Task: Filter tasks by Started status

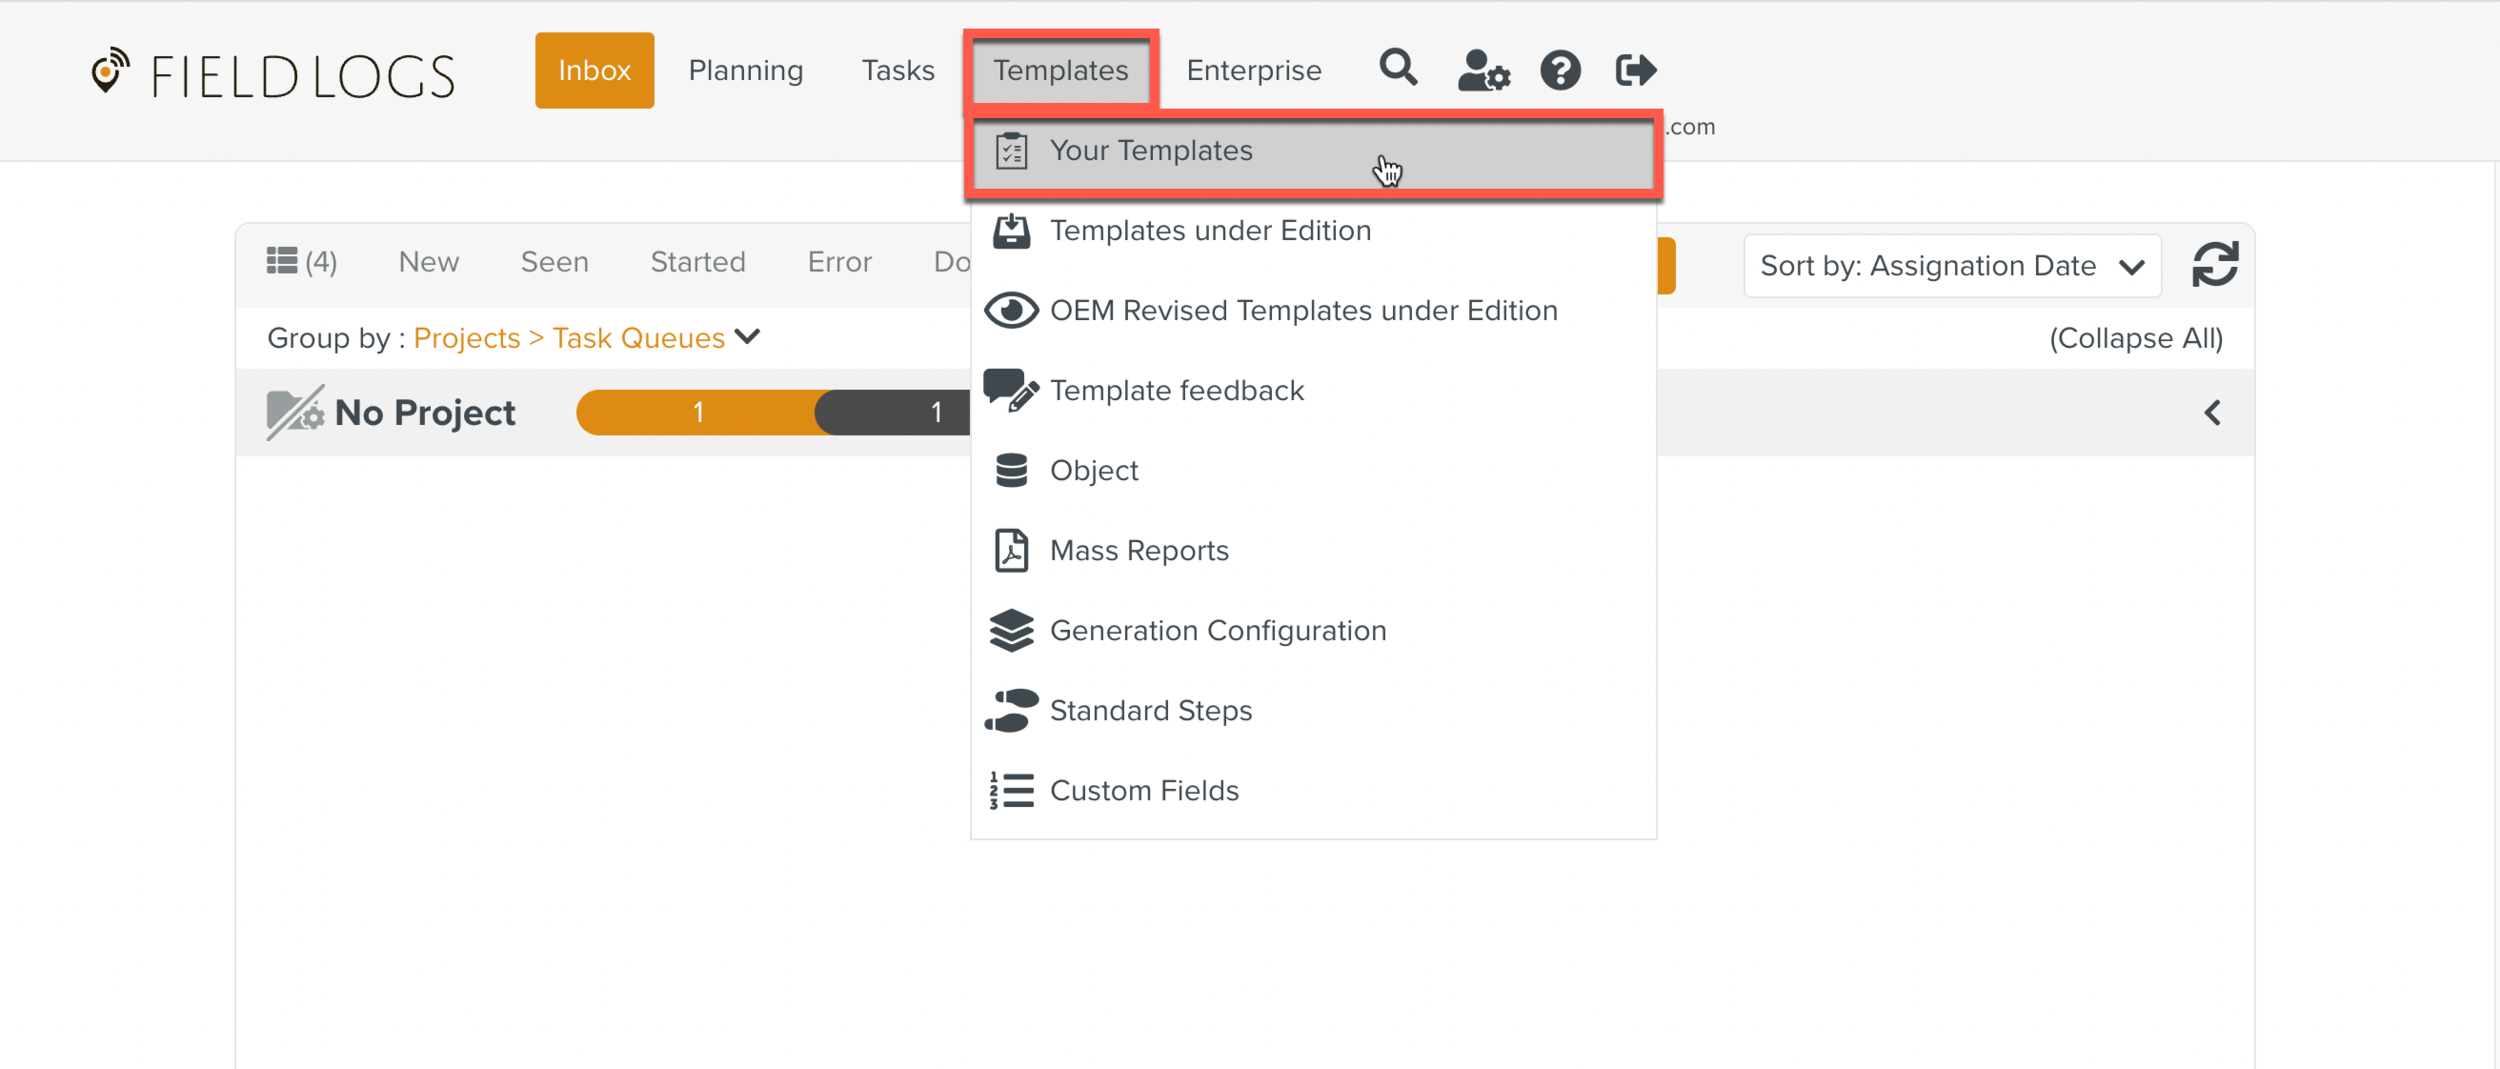Action: coord(697,262)
